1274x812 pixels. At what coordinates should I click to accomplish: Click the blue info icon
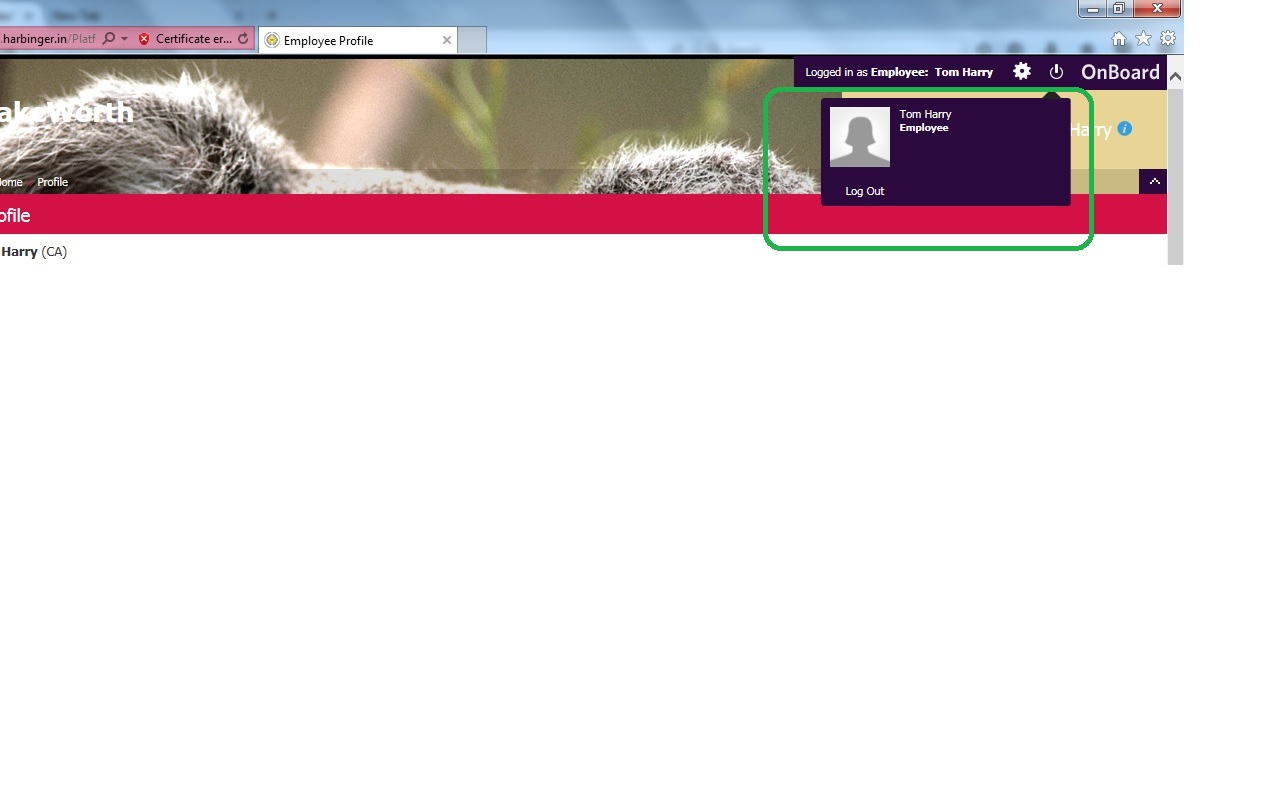[1125, 129]
